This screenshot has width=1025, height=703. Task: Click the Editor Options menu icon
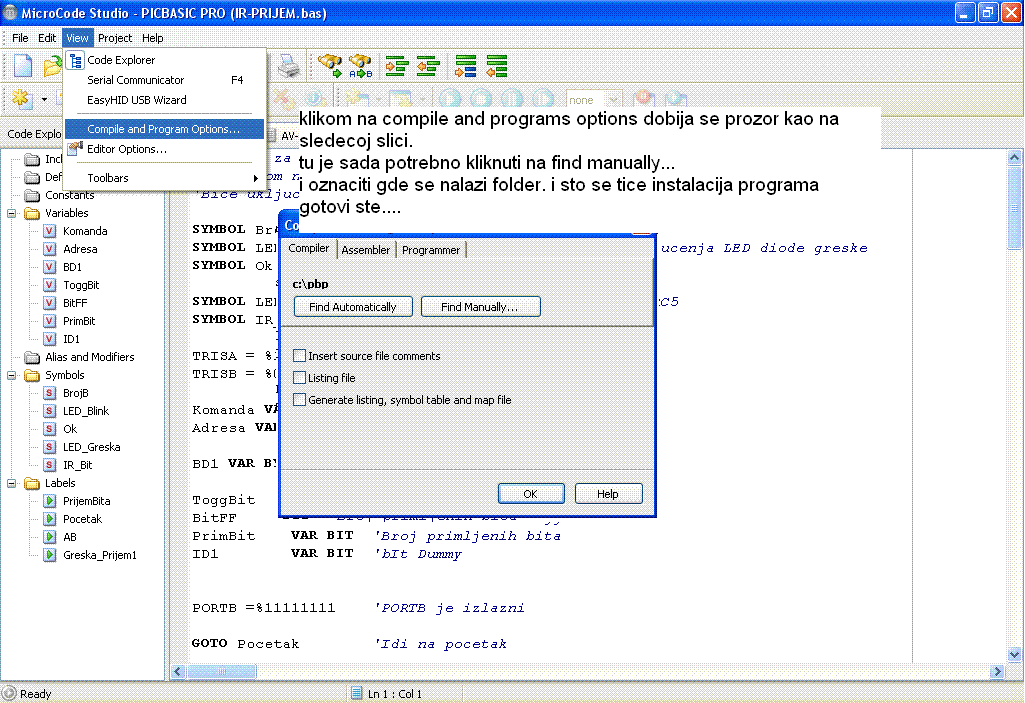coord(76,149)
